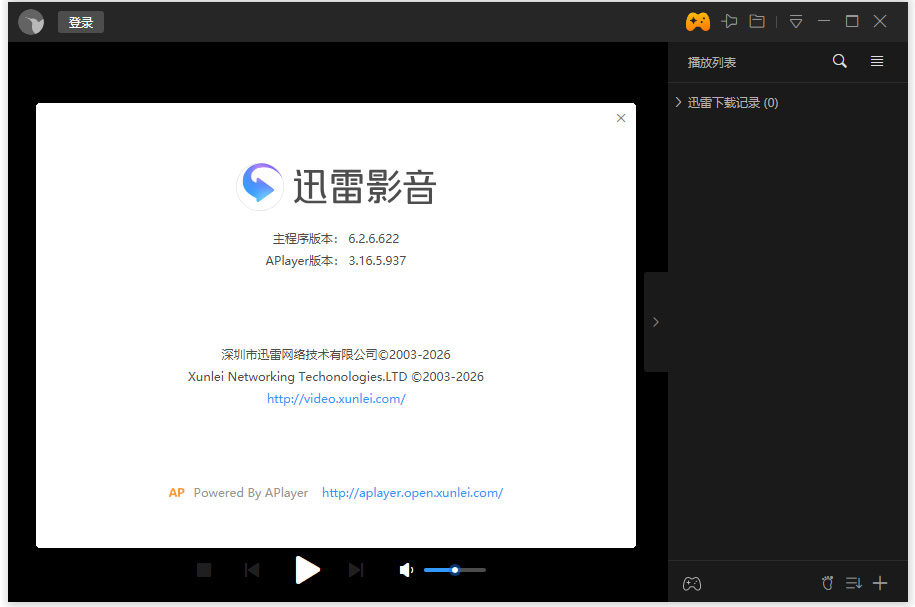
Task: Click the 登录 login button
Action: (x=80, y=21)
